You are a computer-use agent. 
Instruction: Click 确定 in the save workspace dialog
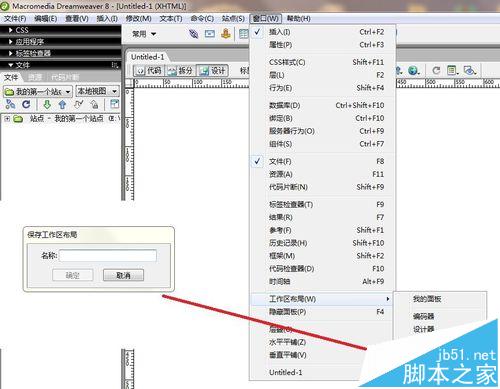[x=72, y=275]
